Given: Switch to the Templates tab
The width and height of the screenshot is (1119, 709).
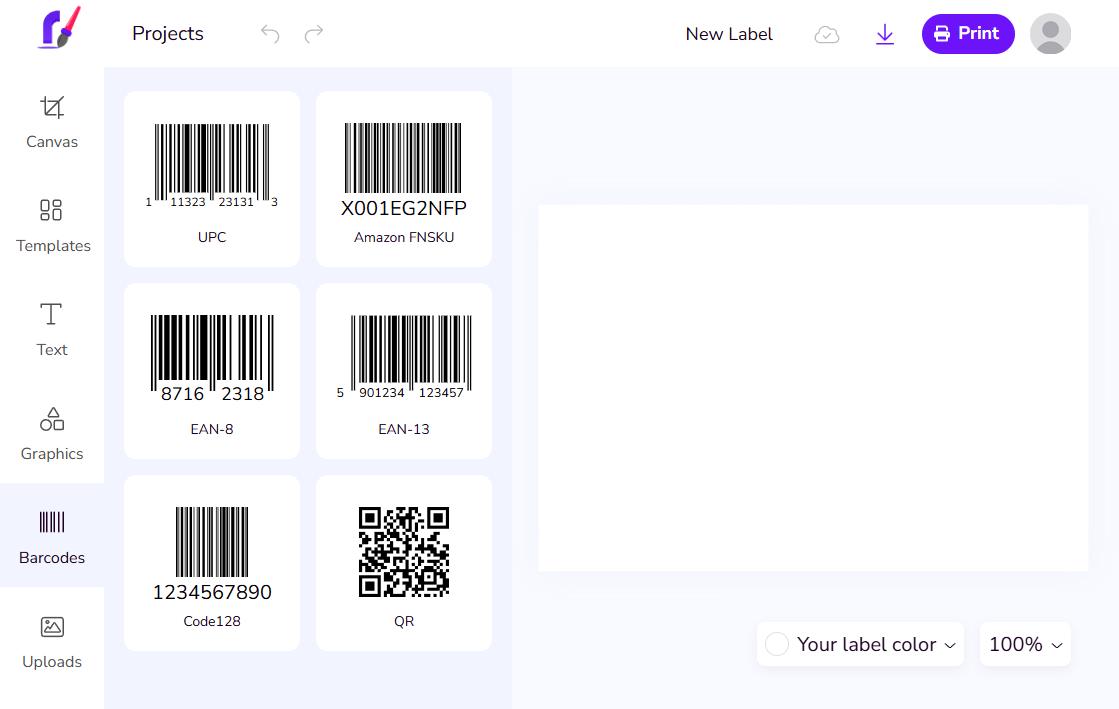Looking at the screenshot, I should [52, 225].
